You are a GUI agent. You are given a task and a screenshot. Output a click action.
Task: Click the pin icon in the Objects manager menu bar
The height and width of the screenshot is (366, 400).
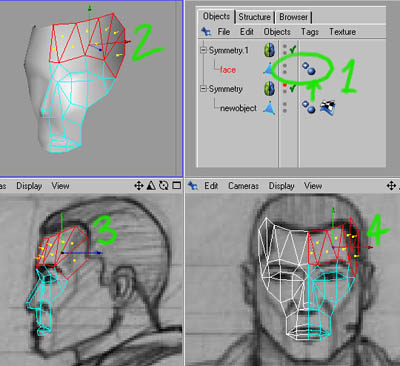click(x=206, y=32)
